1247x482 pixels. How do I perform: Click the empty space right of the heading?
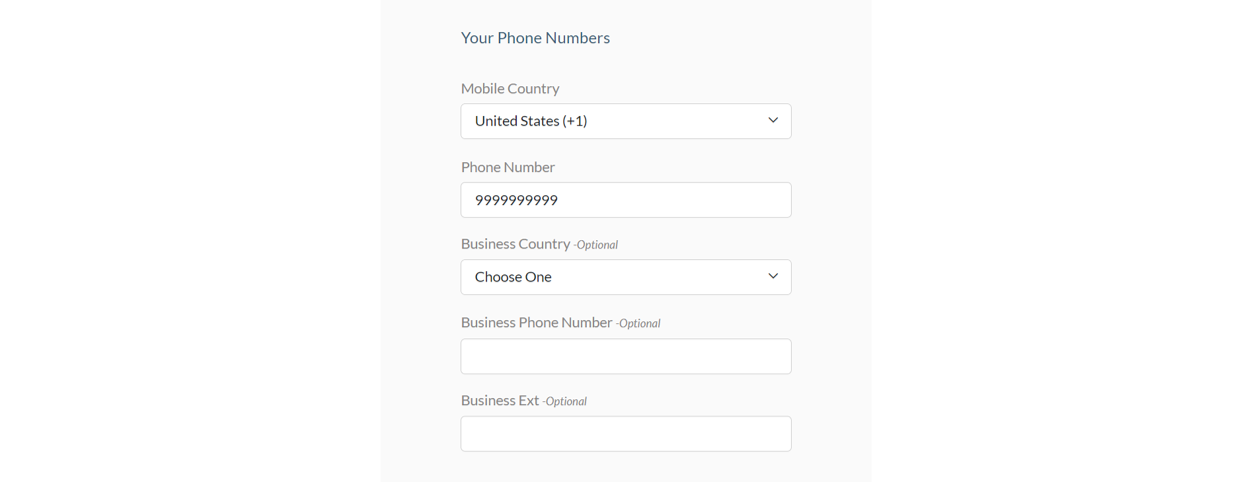click(x=740, y=38)
